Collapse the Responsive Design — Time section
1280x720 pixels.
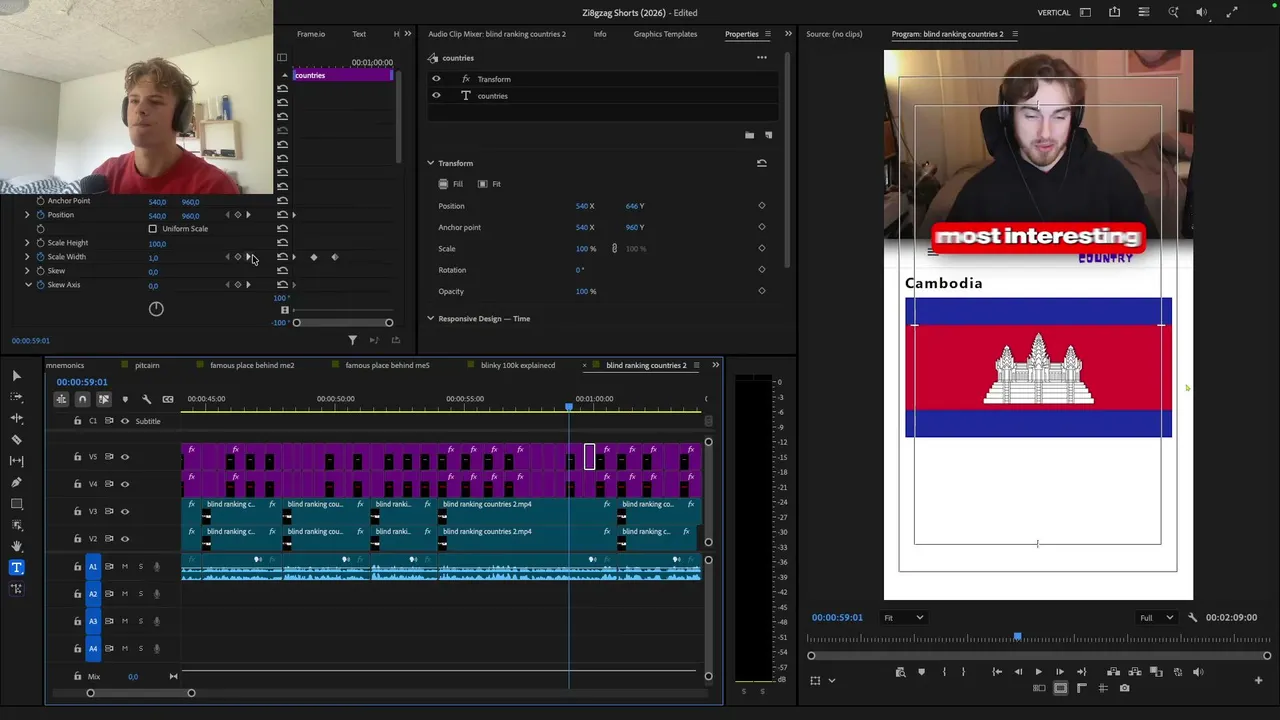tap(431, 319)
